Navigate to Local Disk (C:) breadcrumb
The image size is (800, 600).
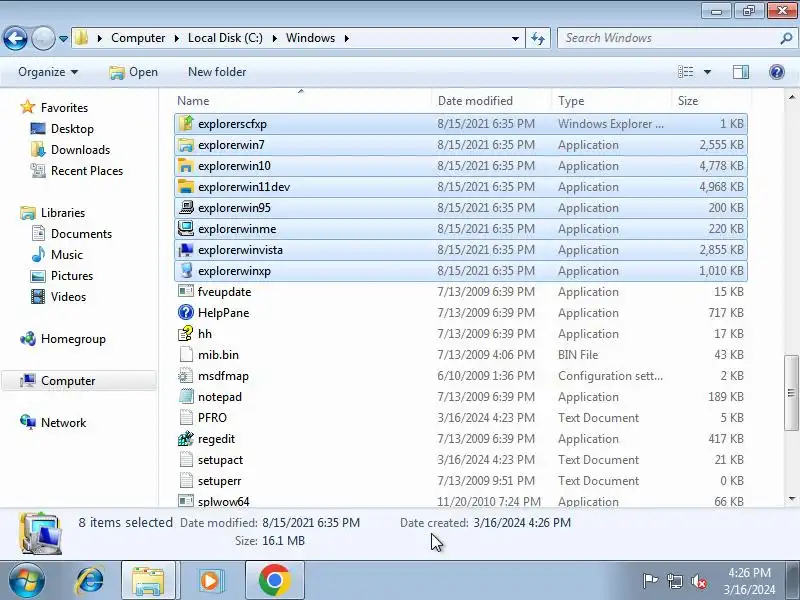pos(225,38)
